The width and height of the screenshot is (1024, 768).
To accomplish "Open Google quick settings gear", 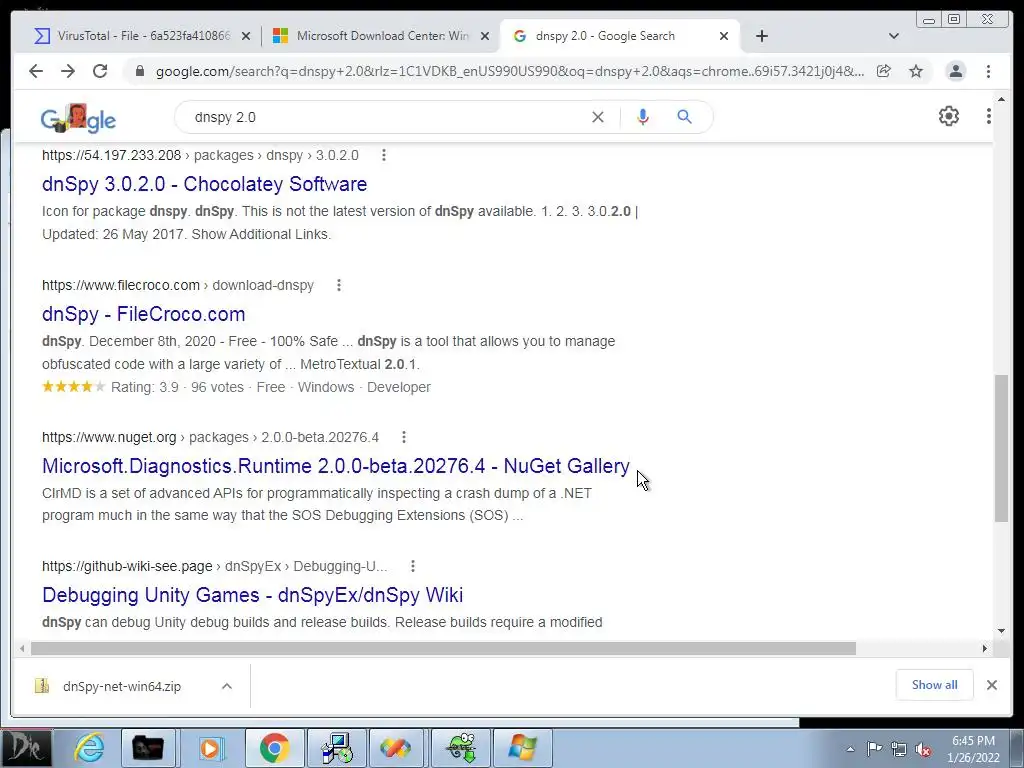I will coord(949,116).
